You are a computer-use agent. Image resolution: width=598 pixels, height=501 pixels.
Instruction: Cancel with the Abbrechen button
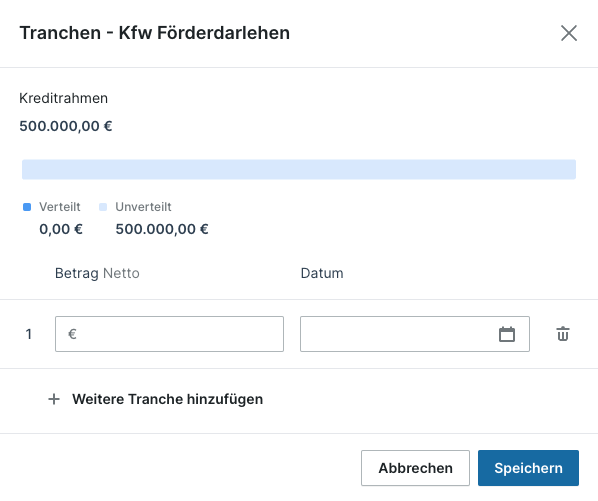click(415, 468)
